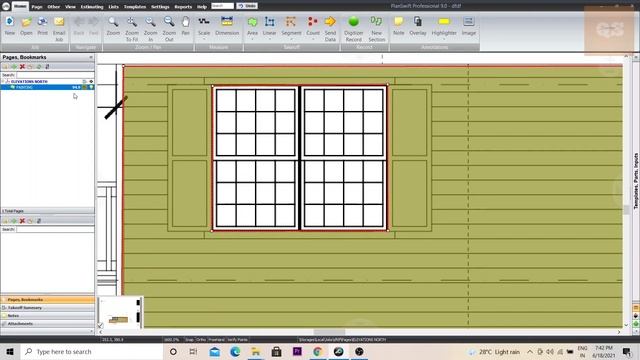Collapse the ELEVATIONS NORTH tree node
The height and width of the screenshot is (360, 640).
point(3,82)
